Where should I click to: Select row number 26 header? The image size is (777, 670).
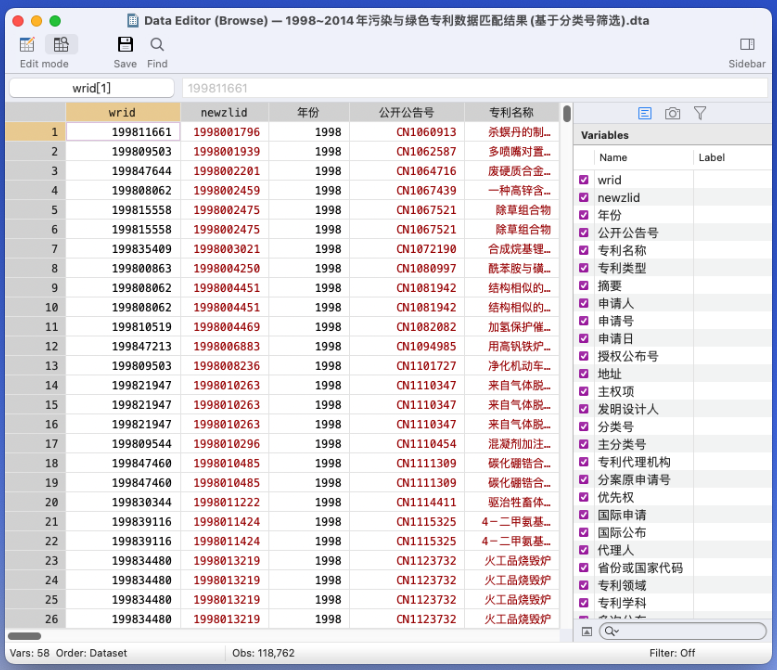coord(36,619)
